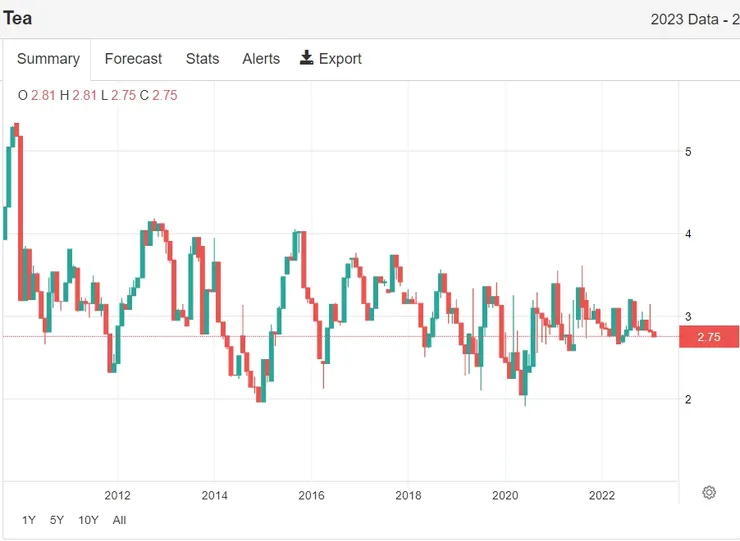Click the Export download icon

coord(307,58)
